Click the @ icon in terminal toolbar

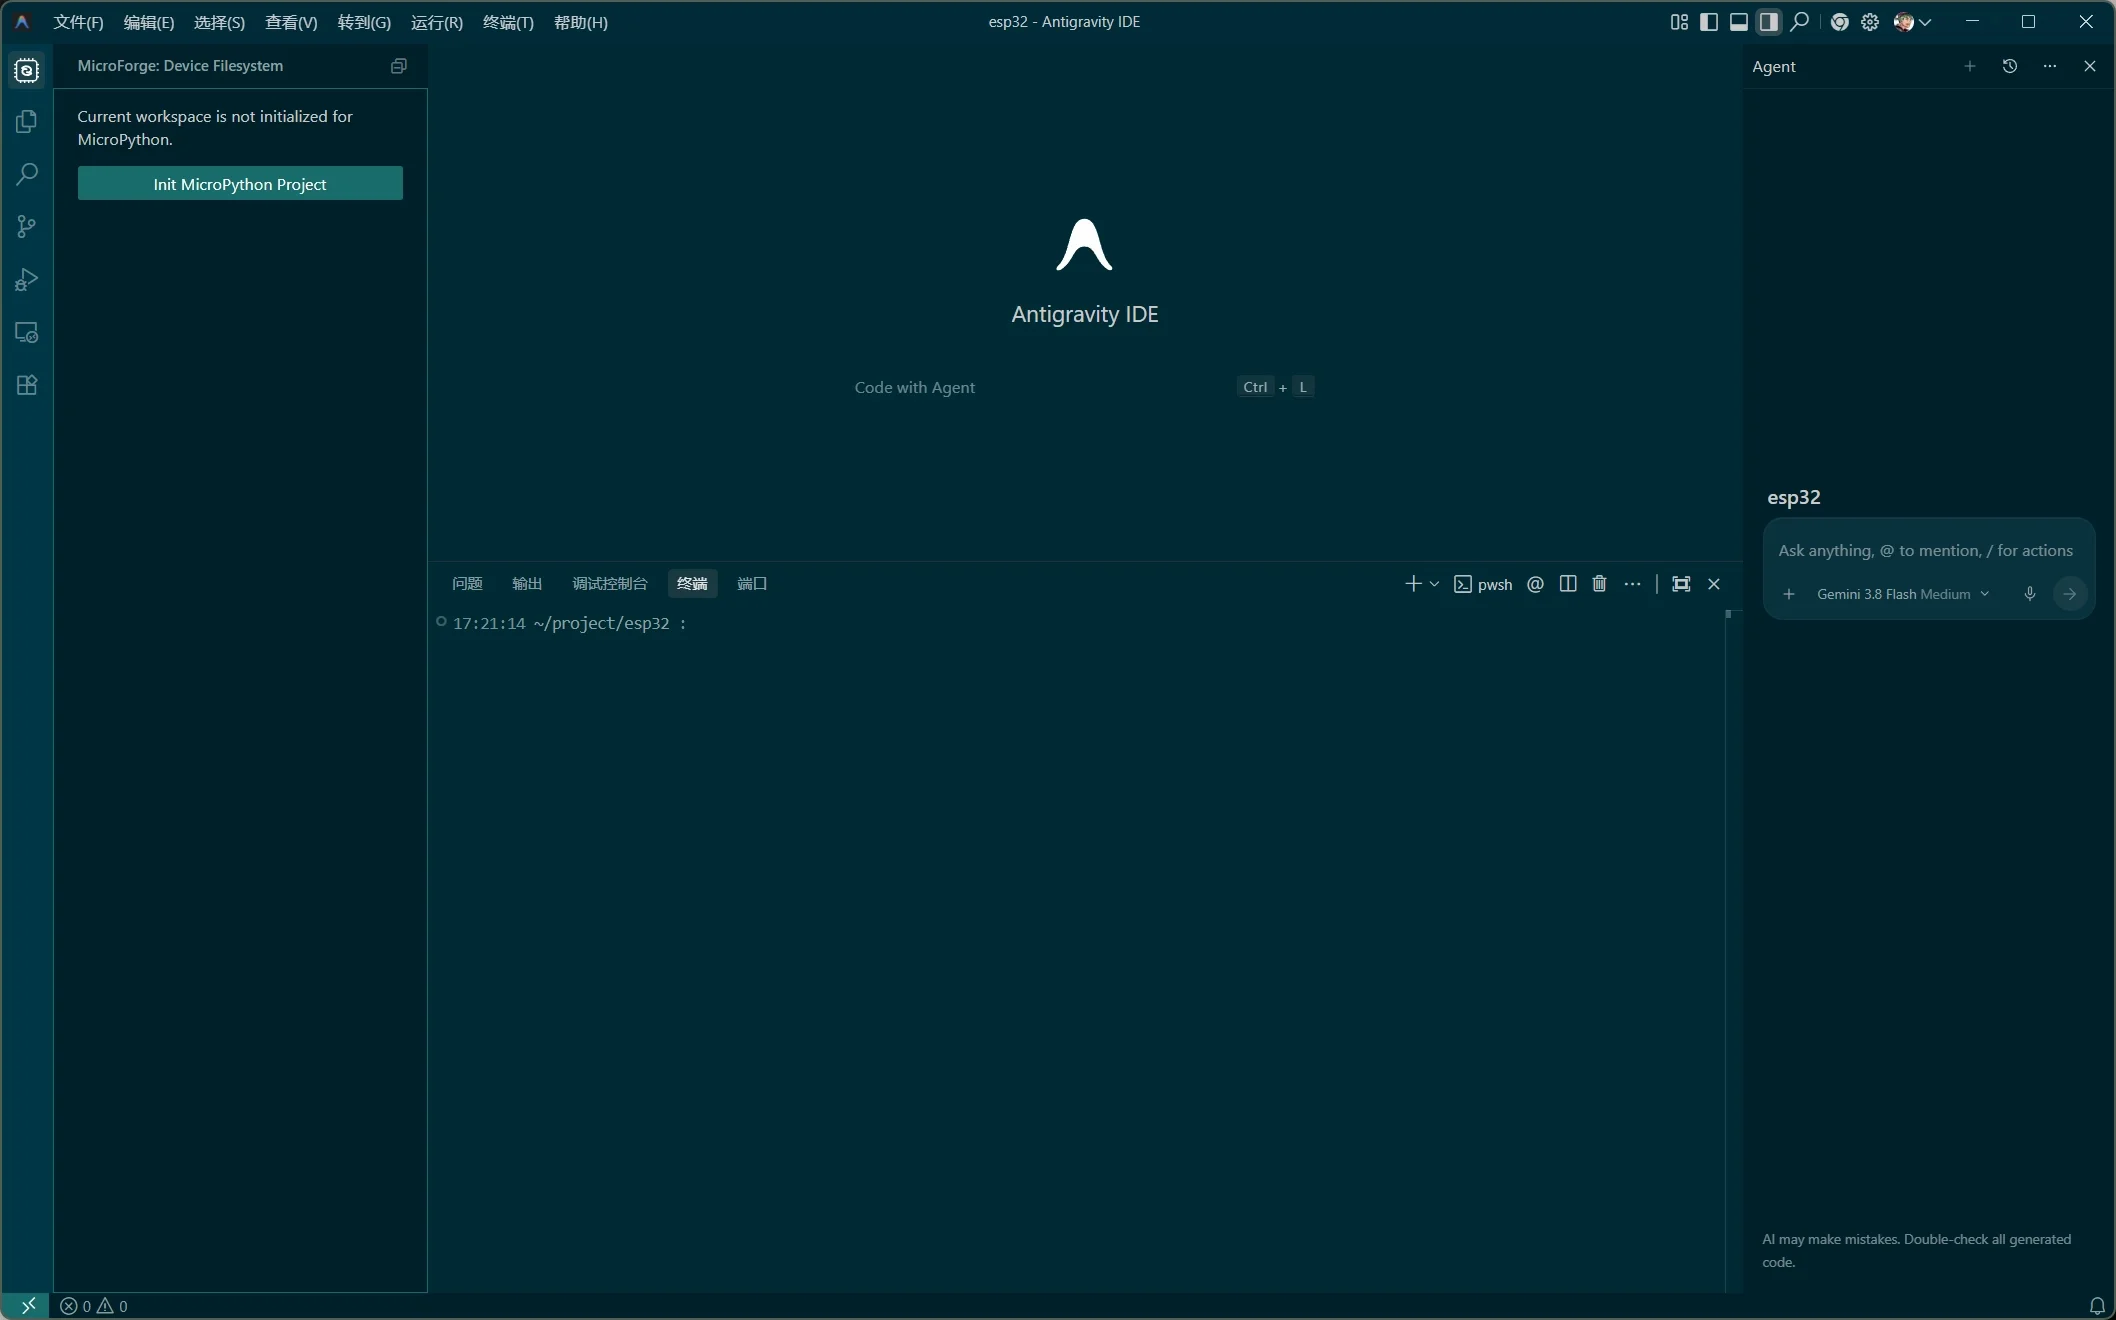(x=1536, y=584)
